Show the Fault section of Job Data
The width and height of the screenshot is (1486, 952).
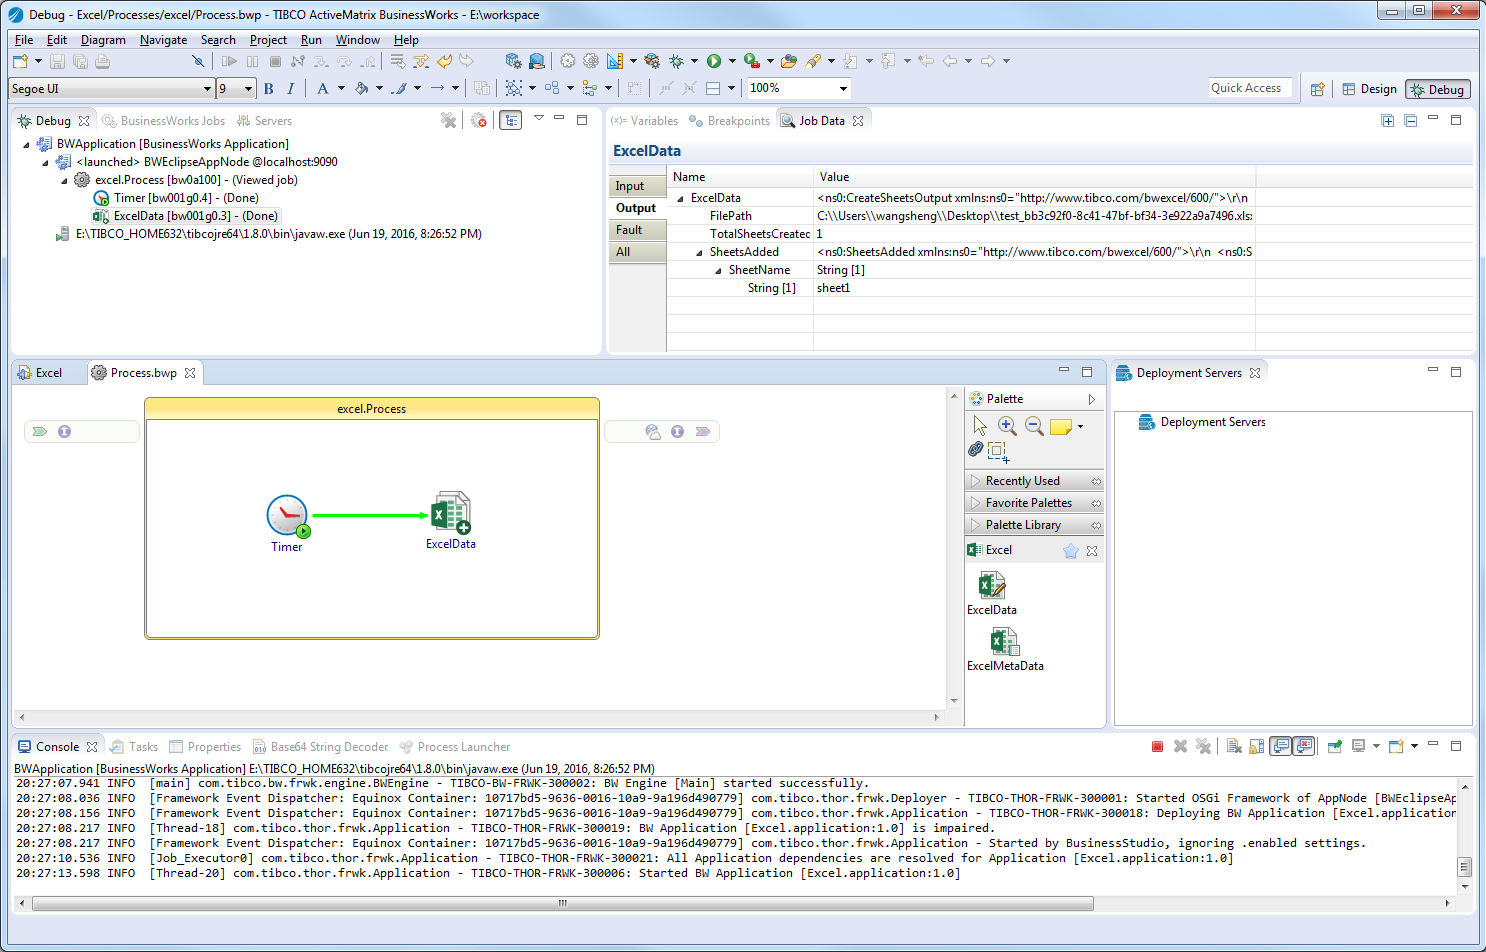coord(638,230)
